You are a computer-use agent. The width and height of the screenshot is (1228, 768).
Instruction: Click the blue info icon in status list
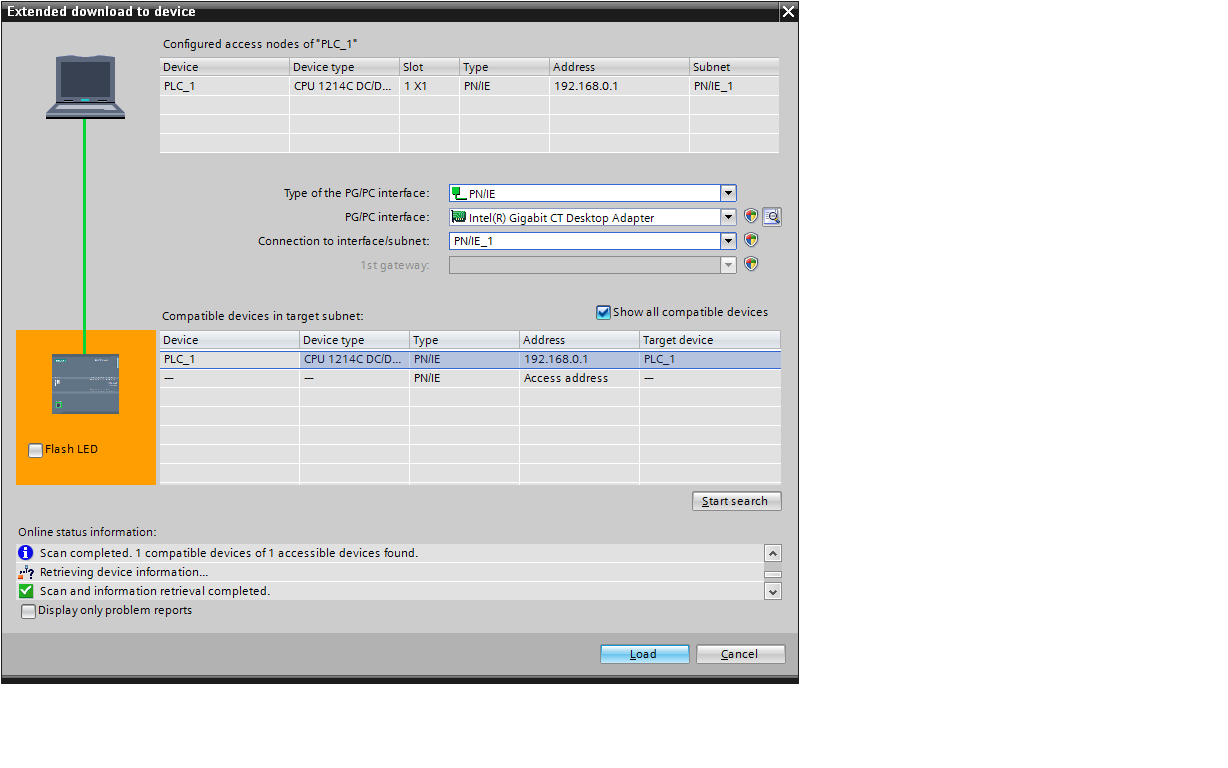pos(27,552)
